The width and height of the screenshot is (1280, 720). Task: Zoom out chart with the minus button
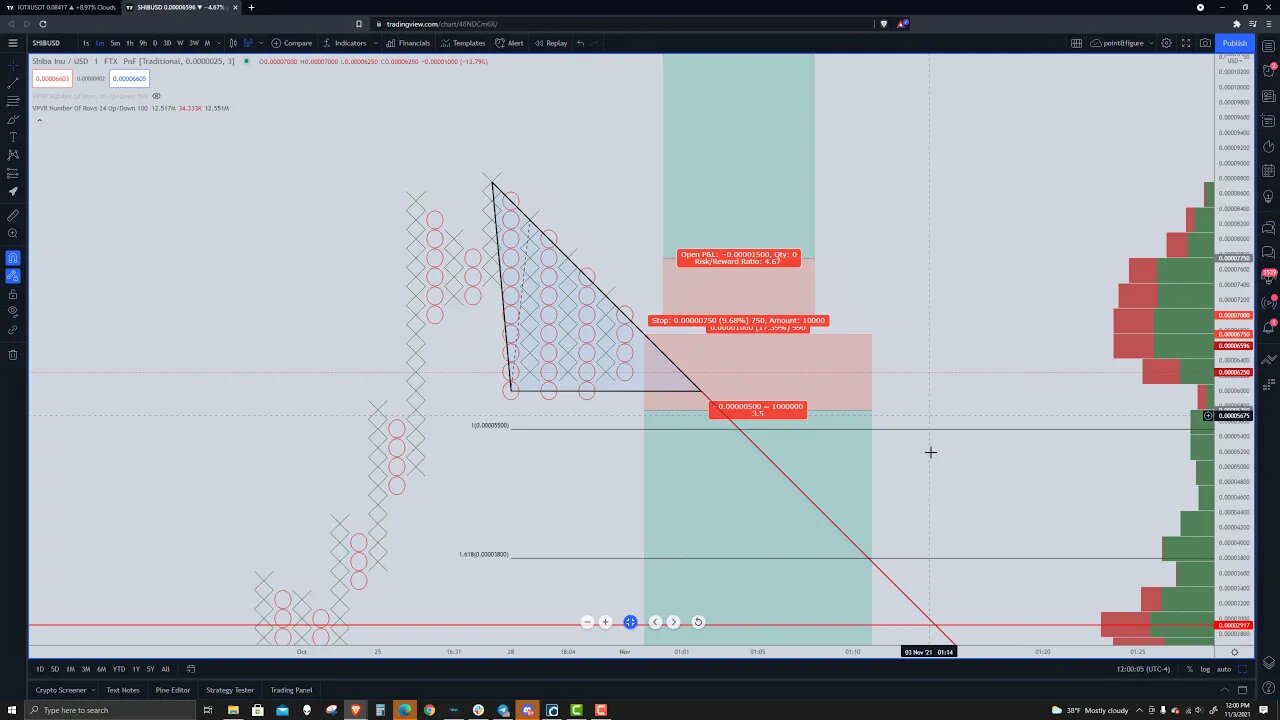[x=587, y=622]
